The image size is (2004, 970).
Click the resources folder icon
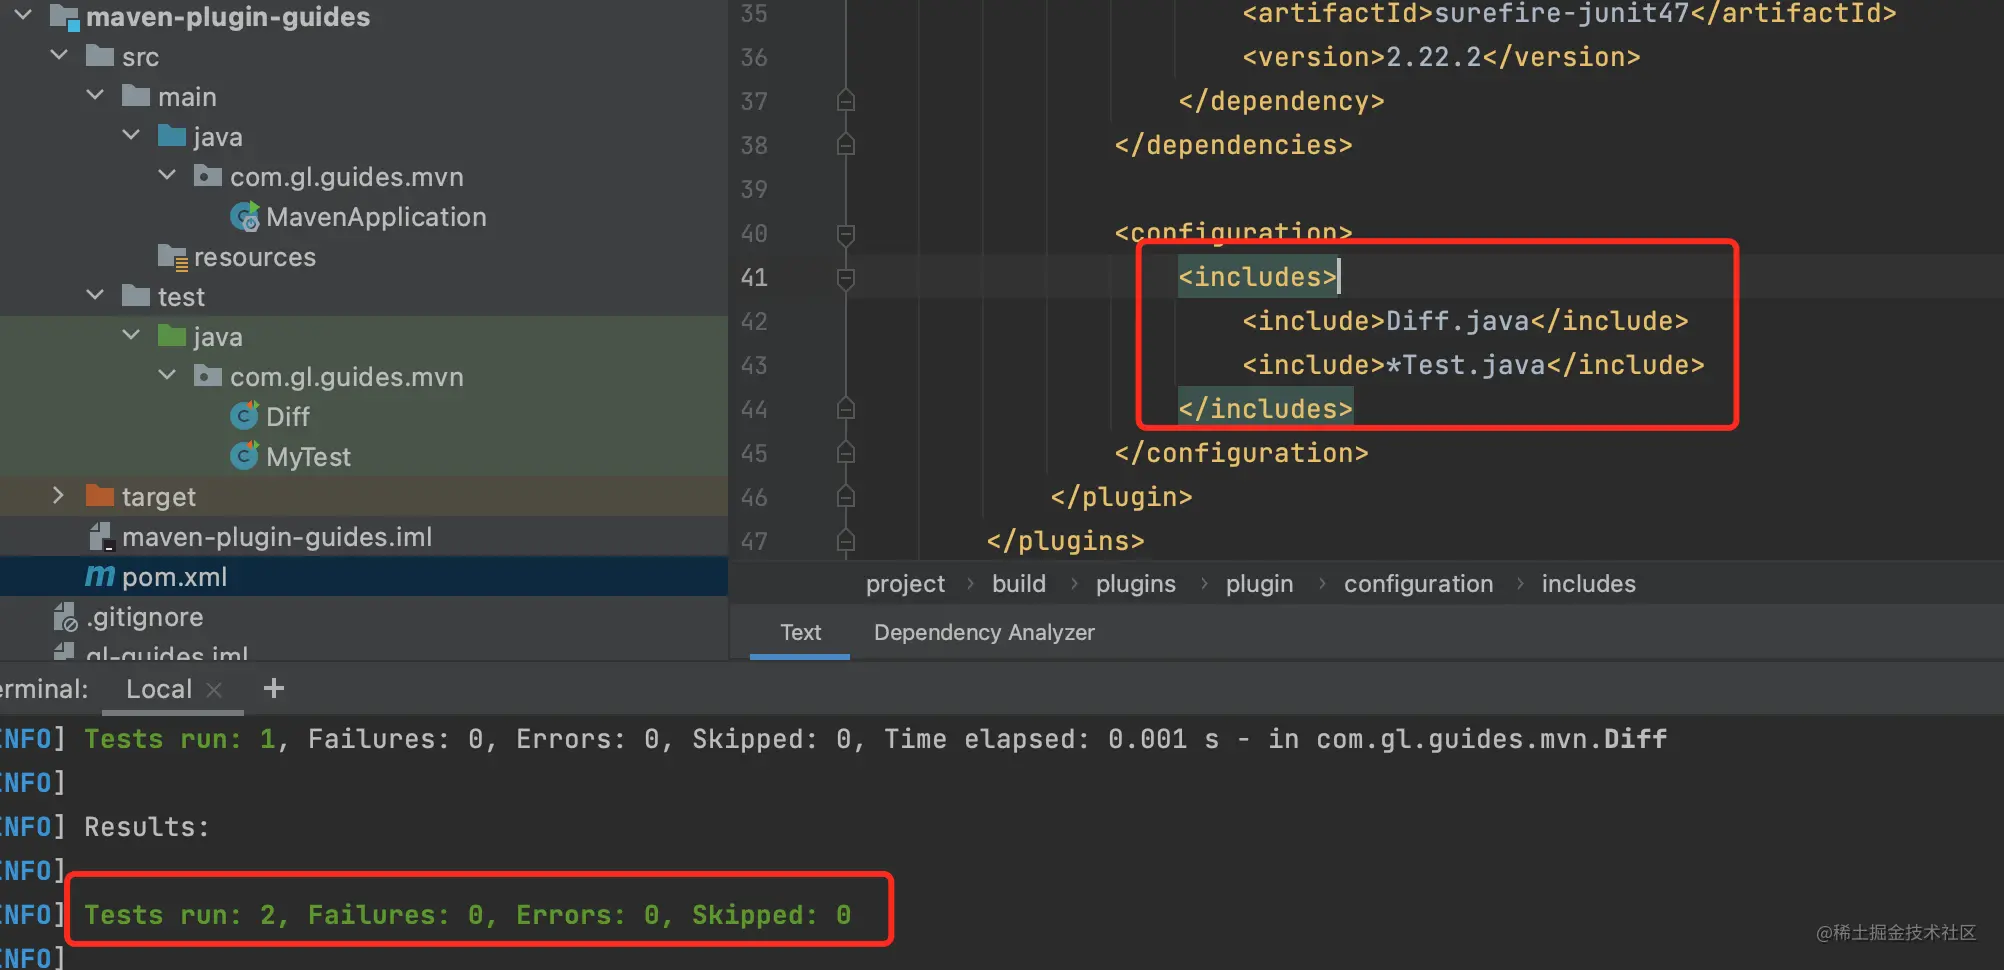[x=173, y=257]
